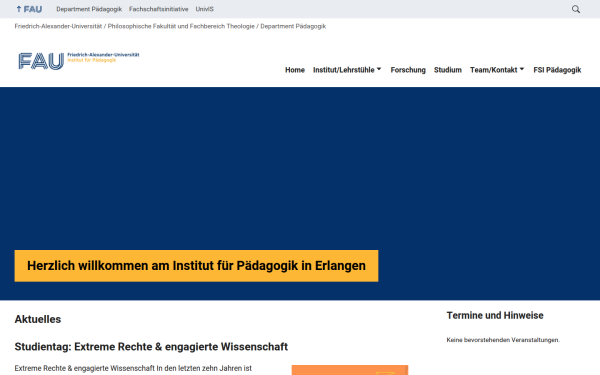
Task: Open FSI Pädagogik navigation item
Action: (557, 70)
